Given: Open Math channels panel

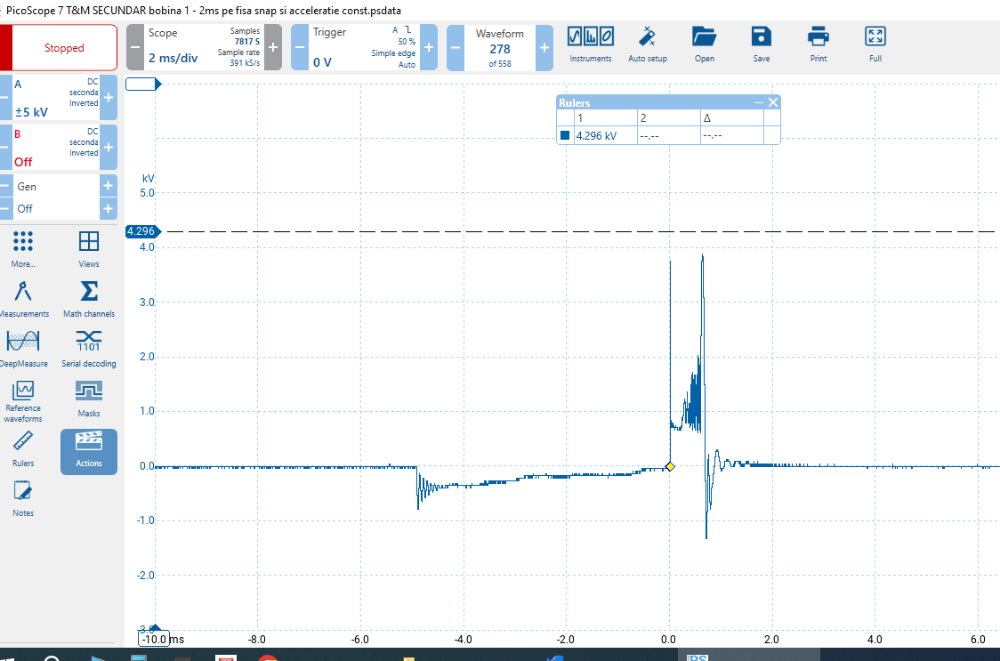Looking at the screenshot, I should click(x=89, y=299).
